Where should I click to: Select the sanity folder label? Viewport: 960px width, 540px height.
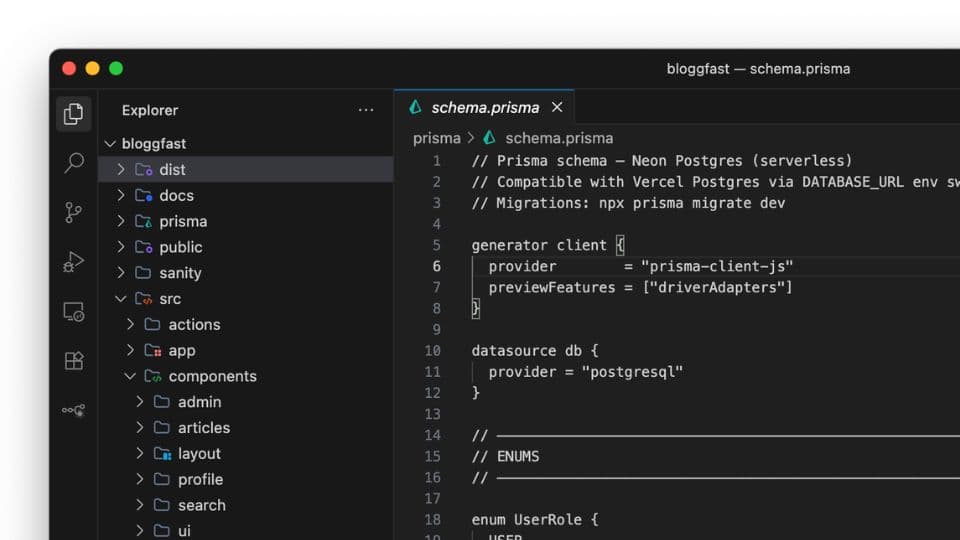click(x=180, y=273)
